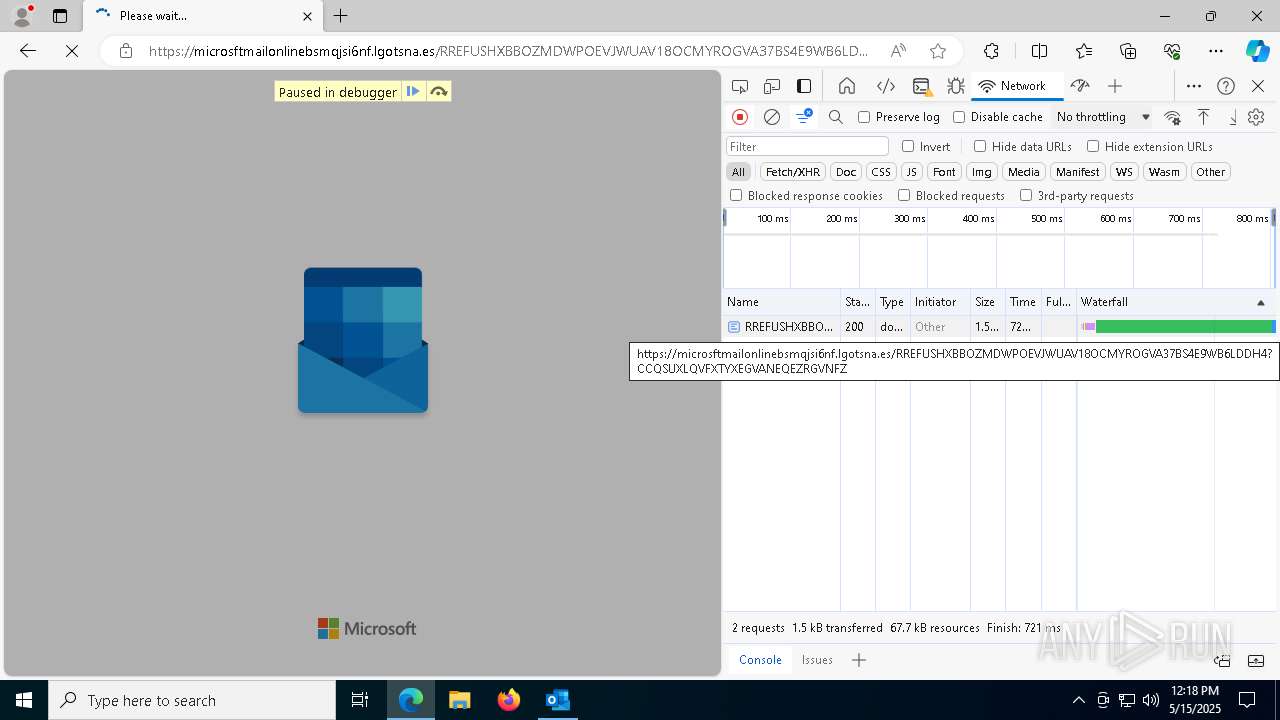This screenshot has width=1280, height=720.
Task: Activate inspect element picker tool
Action: [x=740, y=86]
